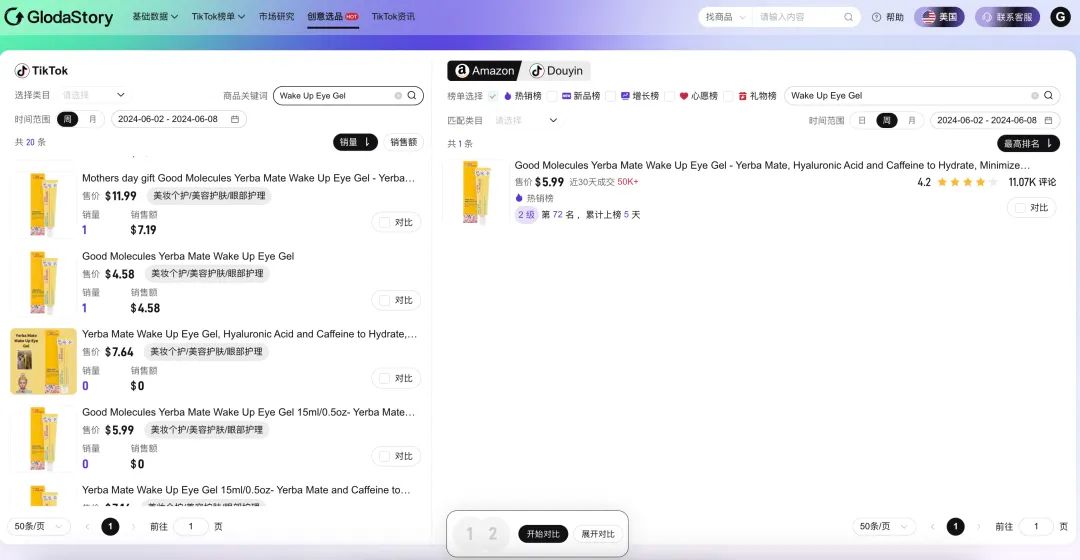The height and width of the screenshot is (560, 1080).
Task: Select 月 in Amazon time range
Action: 912,121
